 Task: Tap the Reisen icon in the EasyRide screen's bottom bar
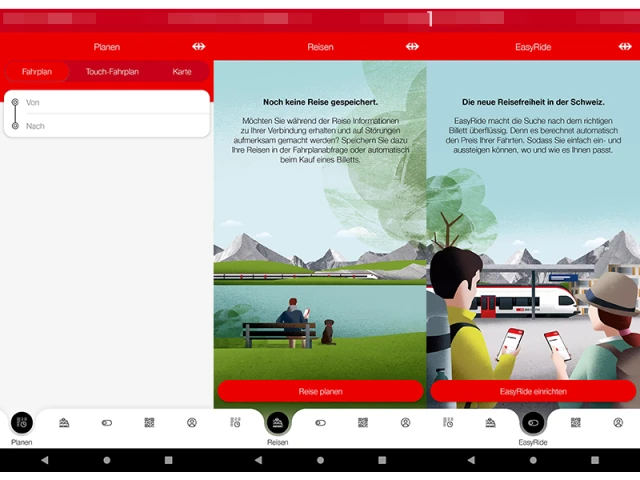tap(491, 423)
